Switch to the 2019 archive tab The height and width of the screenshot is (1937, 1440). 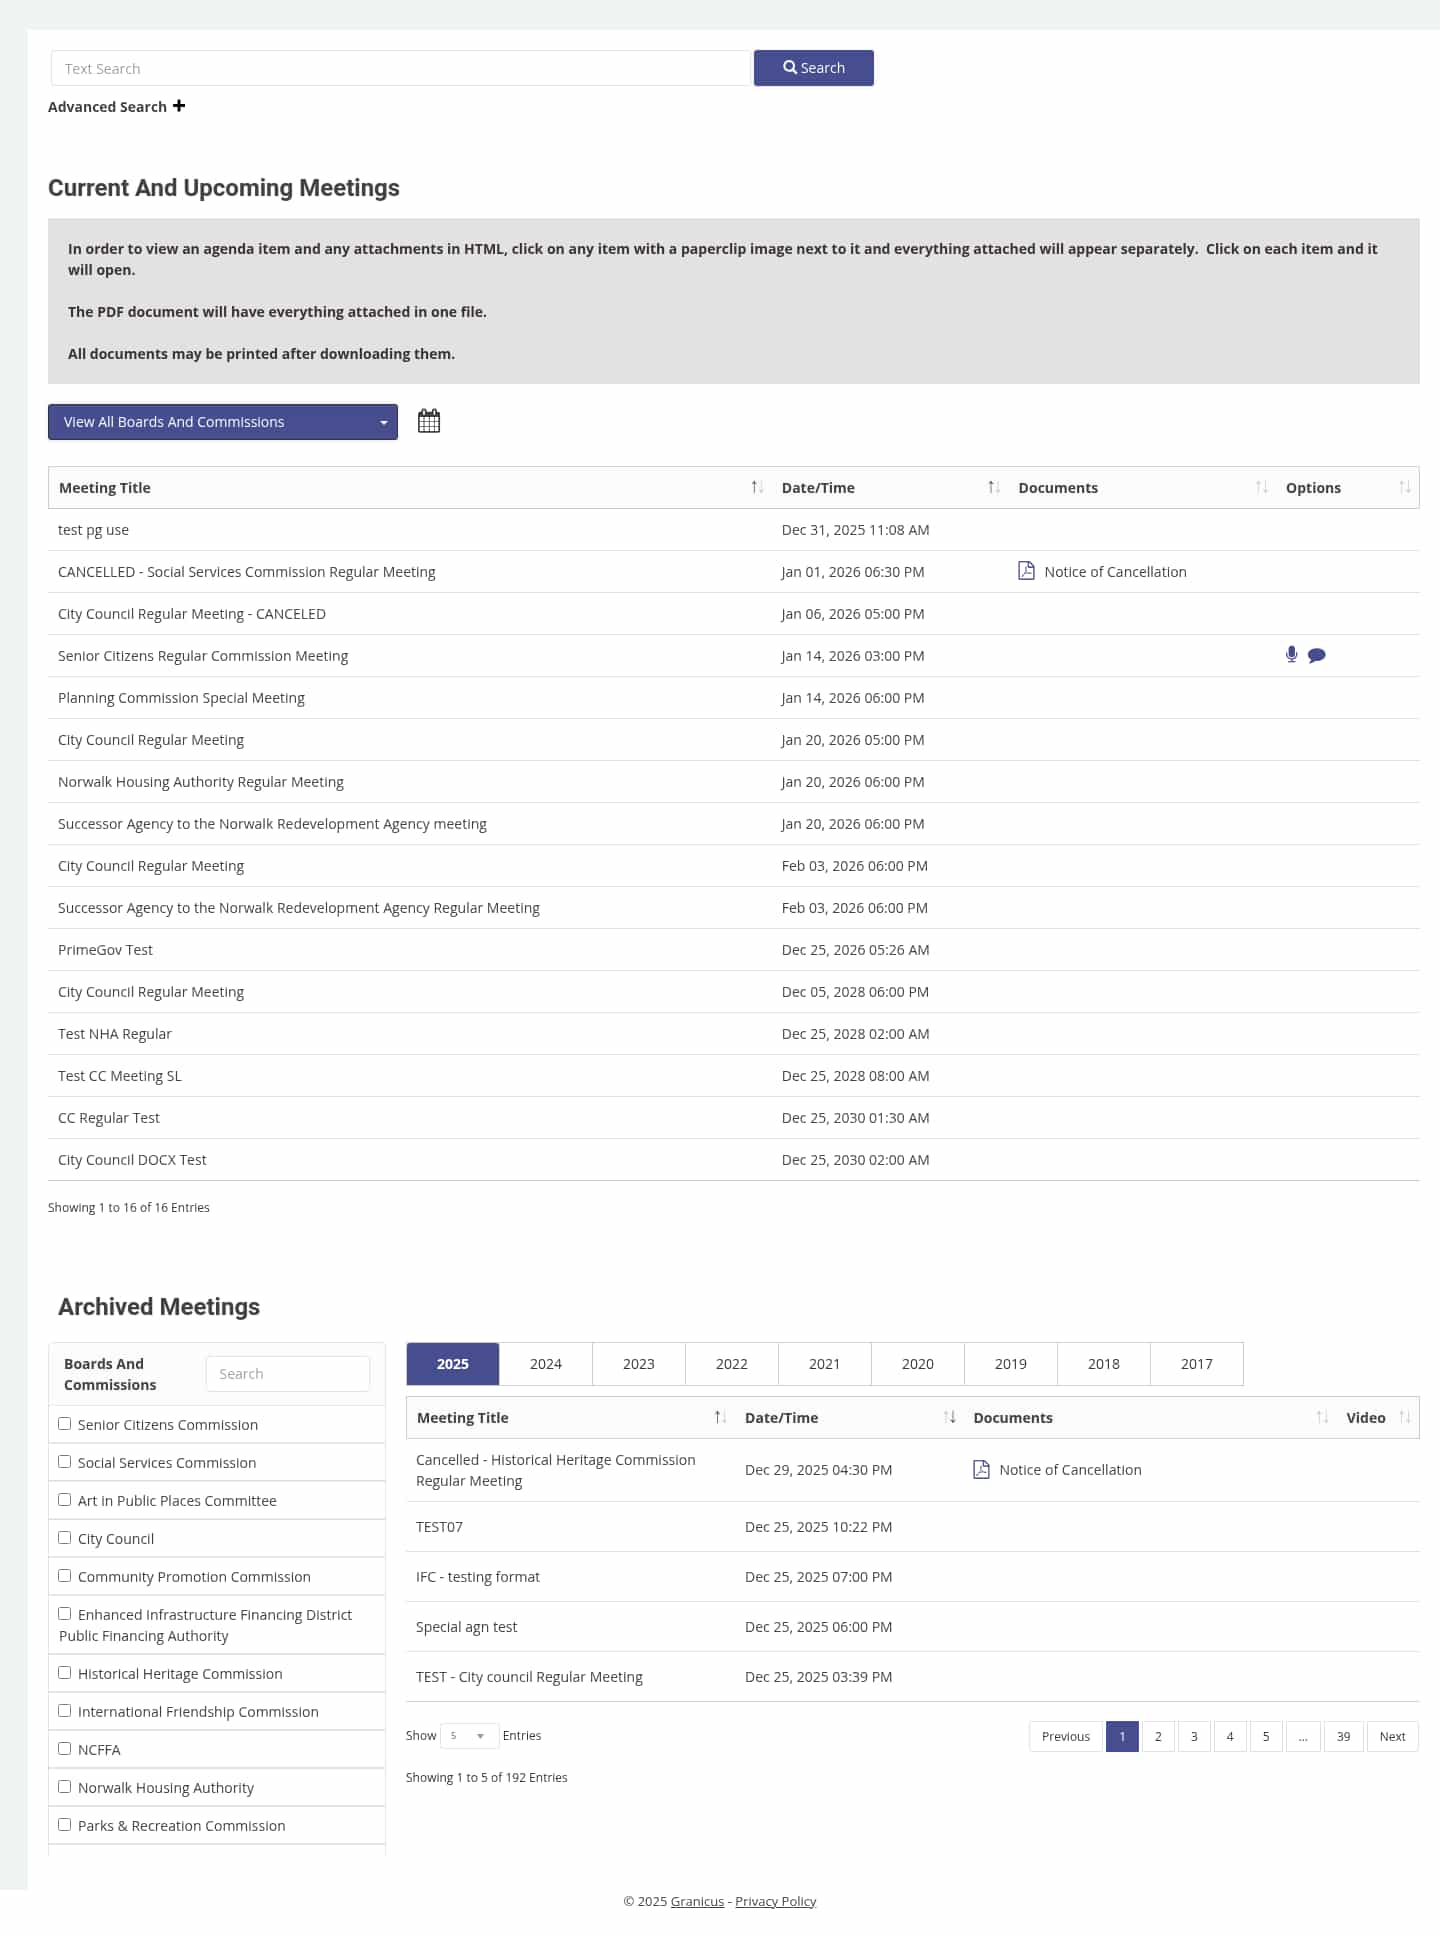(x=1011, y=1364)
